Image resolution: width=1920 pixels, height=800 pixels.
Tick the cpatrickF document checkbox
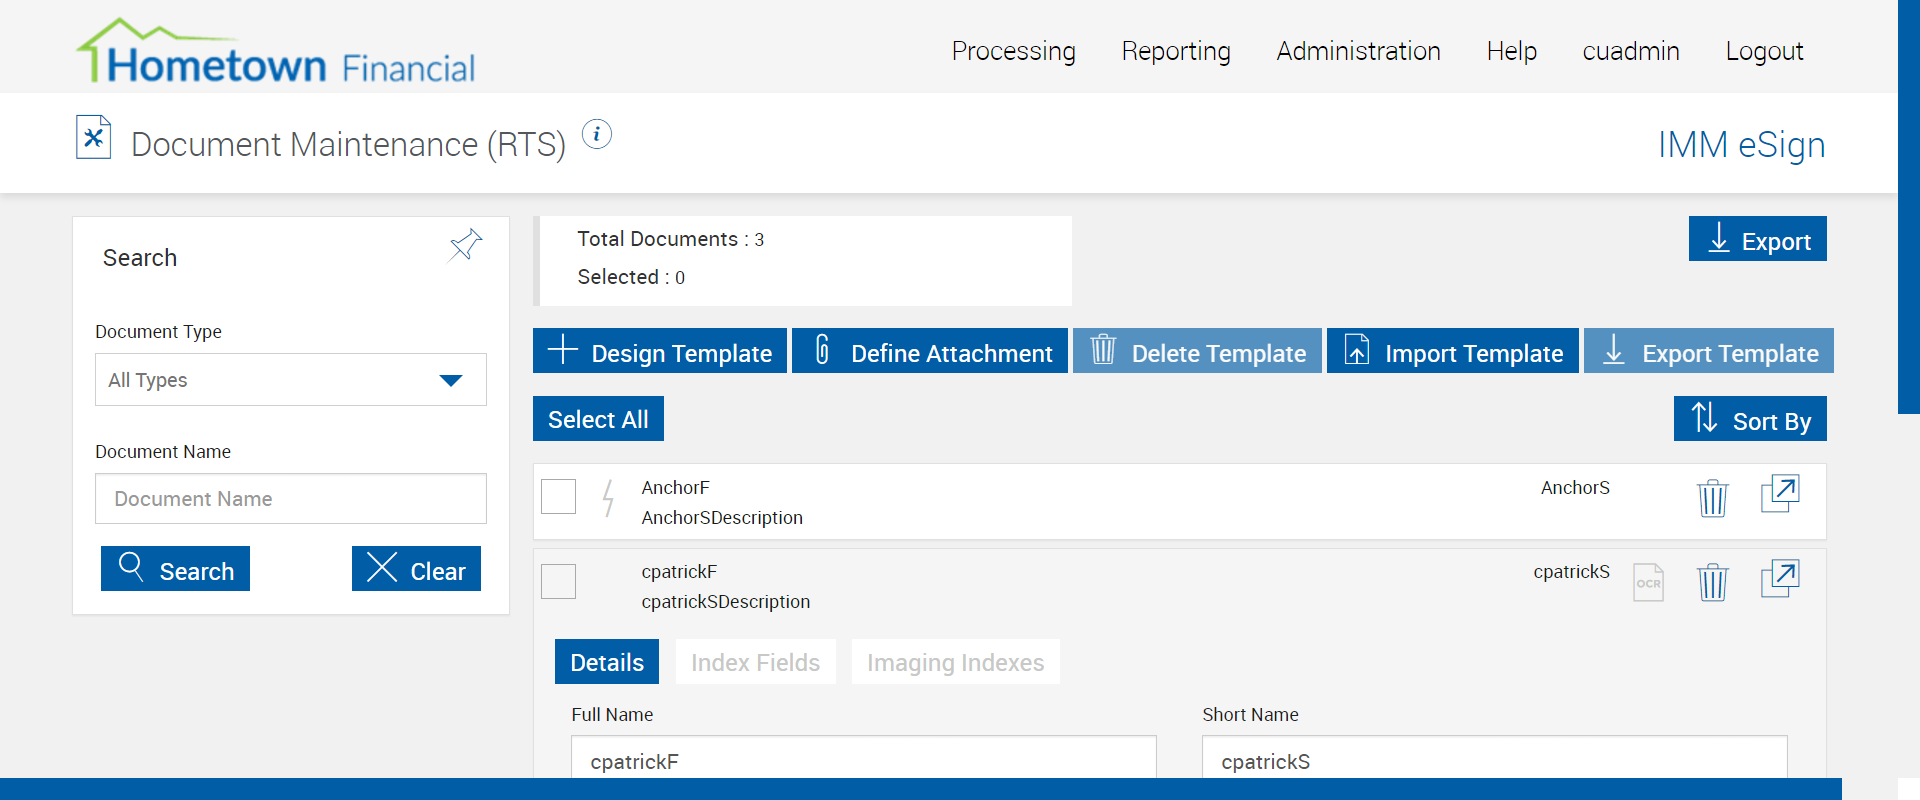(558, 581)
